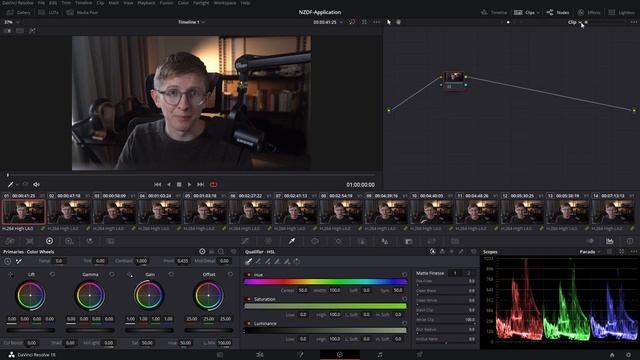
Task: Toggle loop playback button
Action: click(x=213, y=184)
